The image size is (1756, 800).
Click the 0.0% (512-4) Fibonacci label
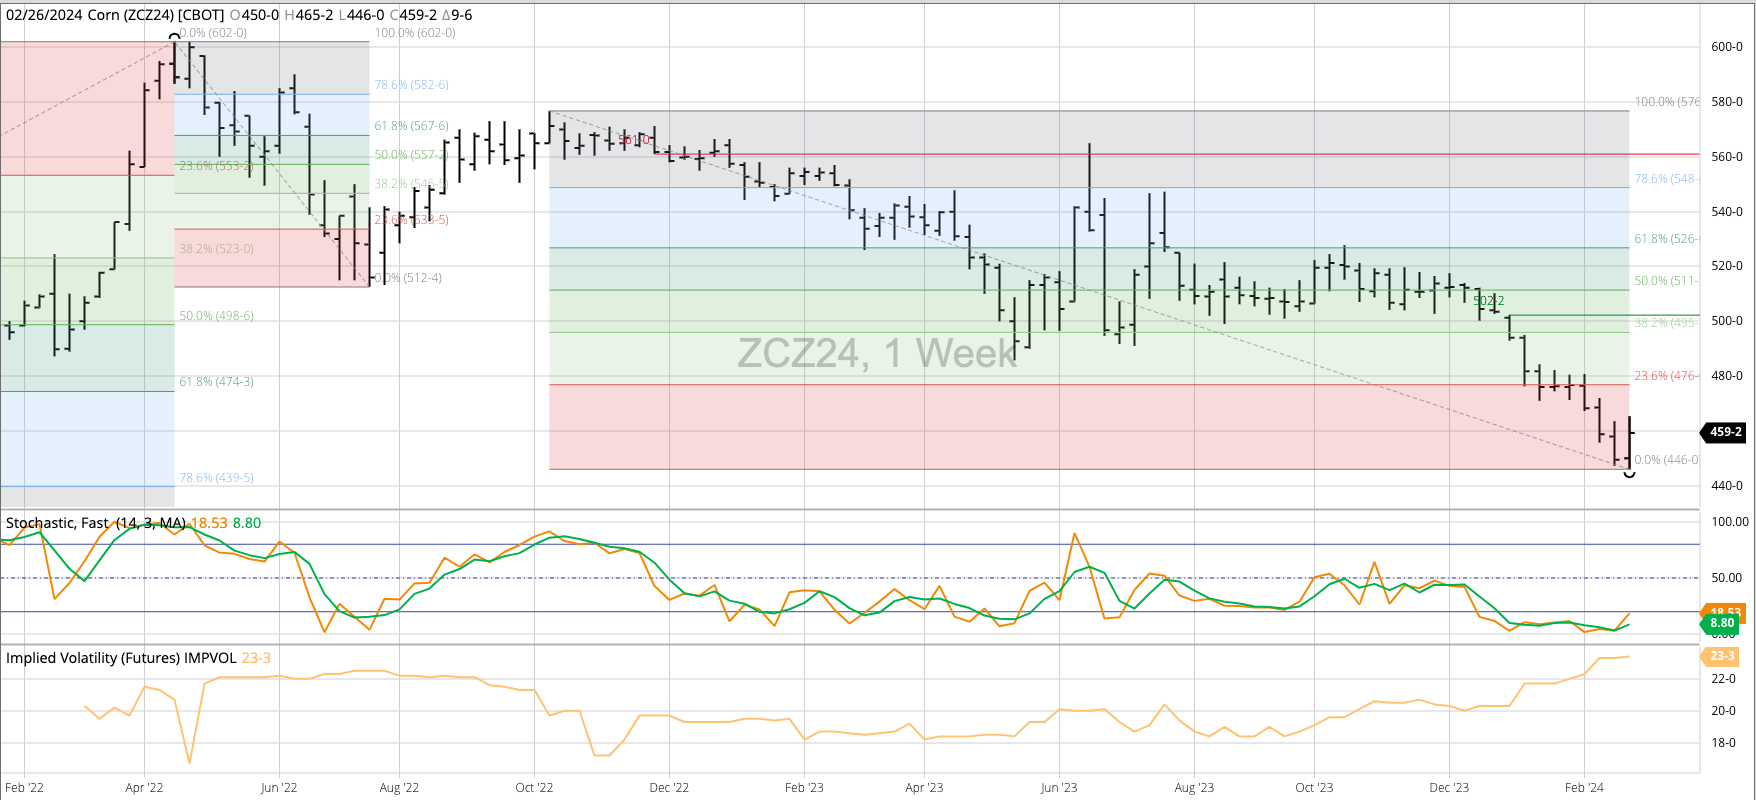[408, 278]
